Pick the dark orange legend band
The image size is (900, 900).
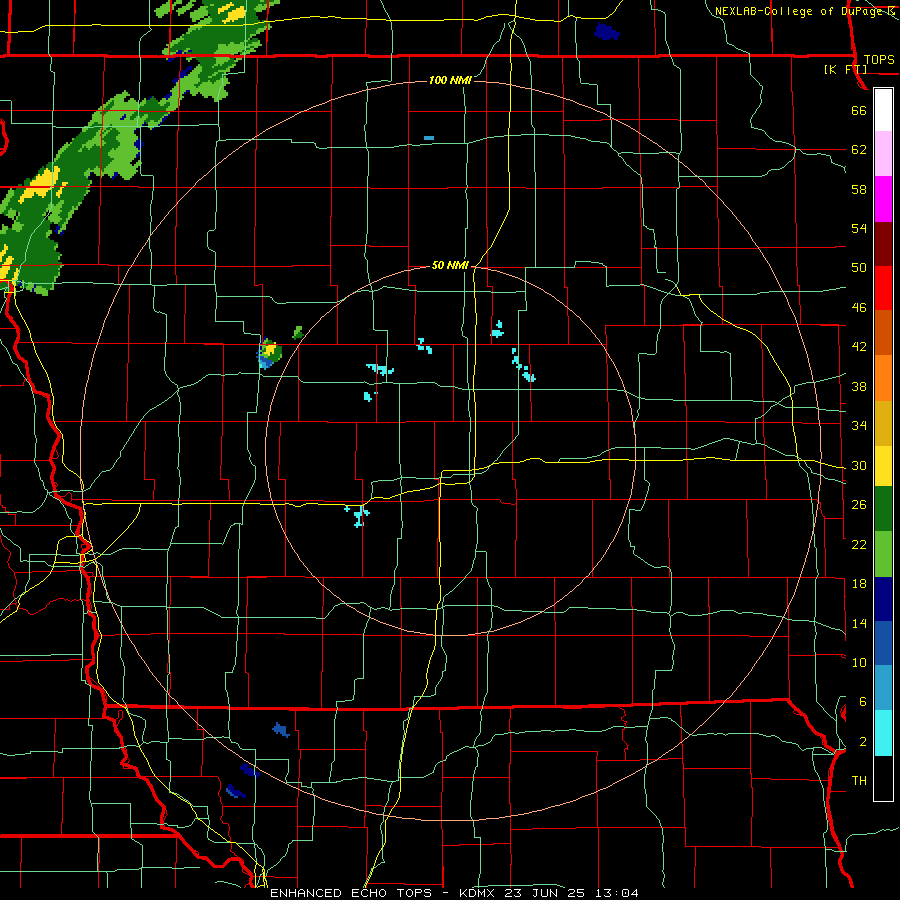[x=883, y=333]
